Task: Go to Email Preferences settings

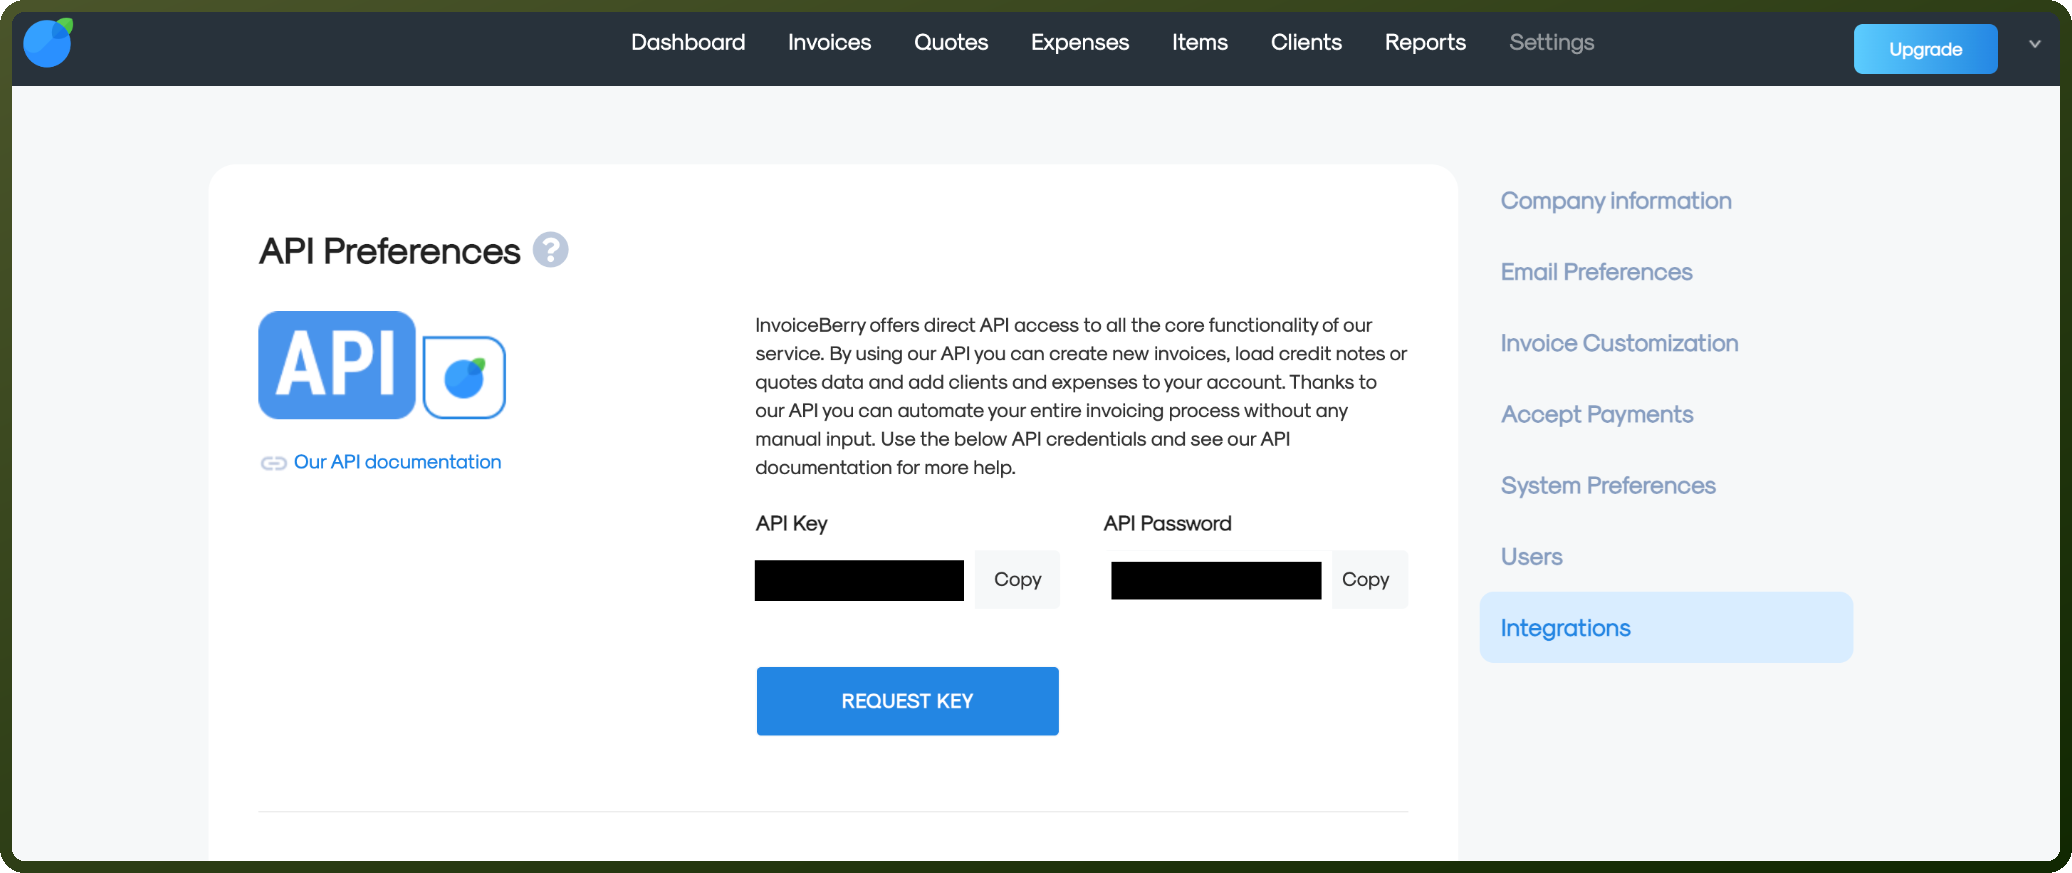Action: (x=1597, y=272)
